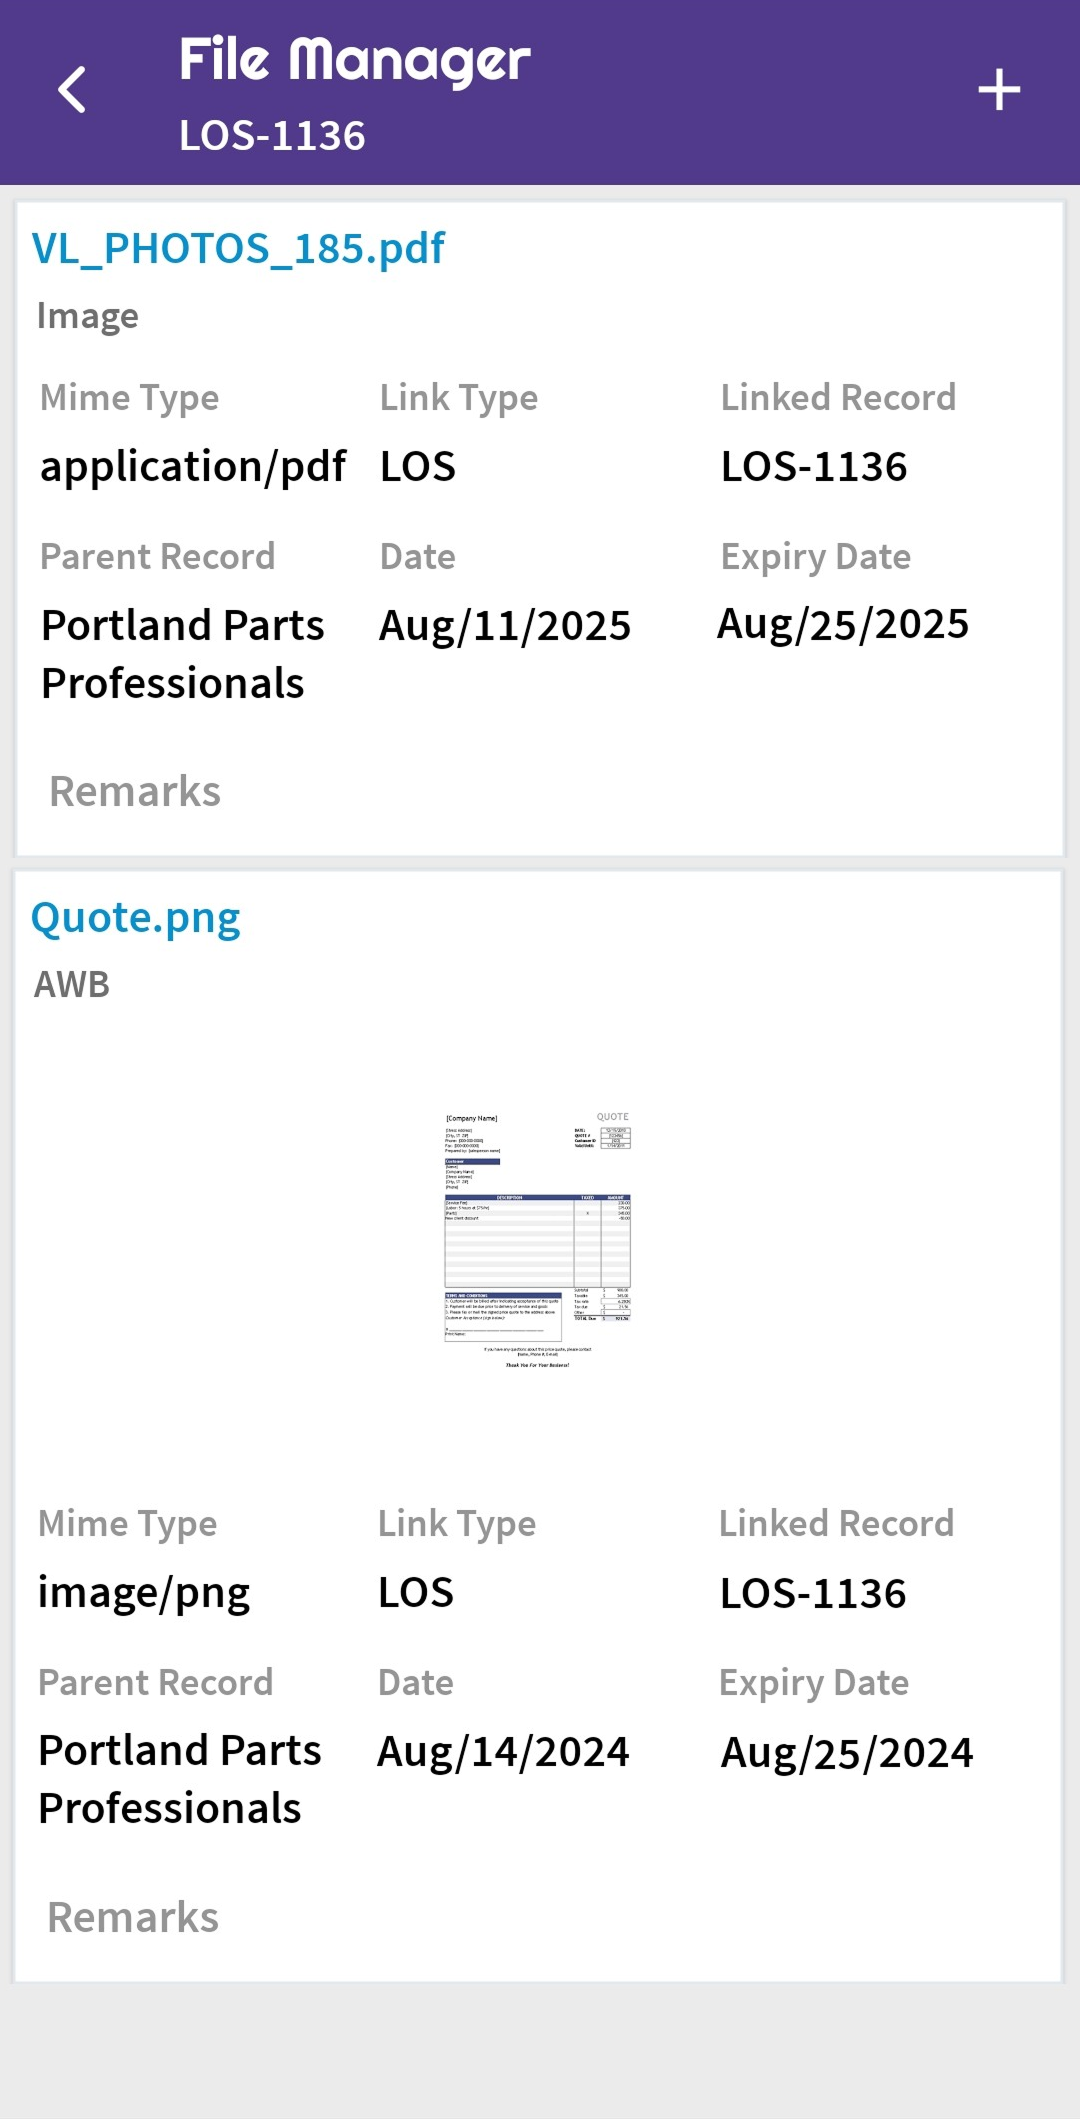Click the application/pdf mime type value
The height and width of the screenshot is (2119, 1080).
193,467
